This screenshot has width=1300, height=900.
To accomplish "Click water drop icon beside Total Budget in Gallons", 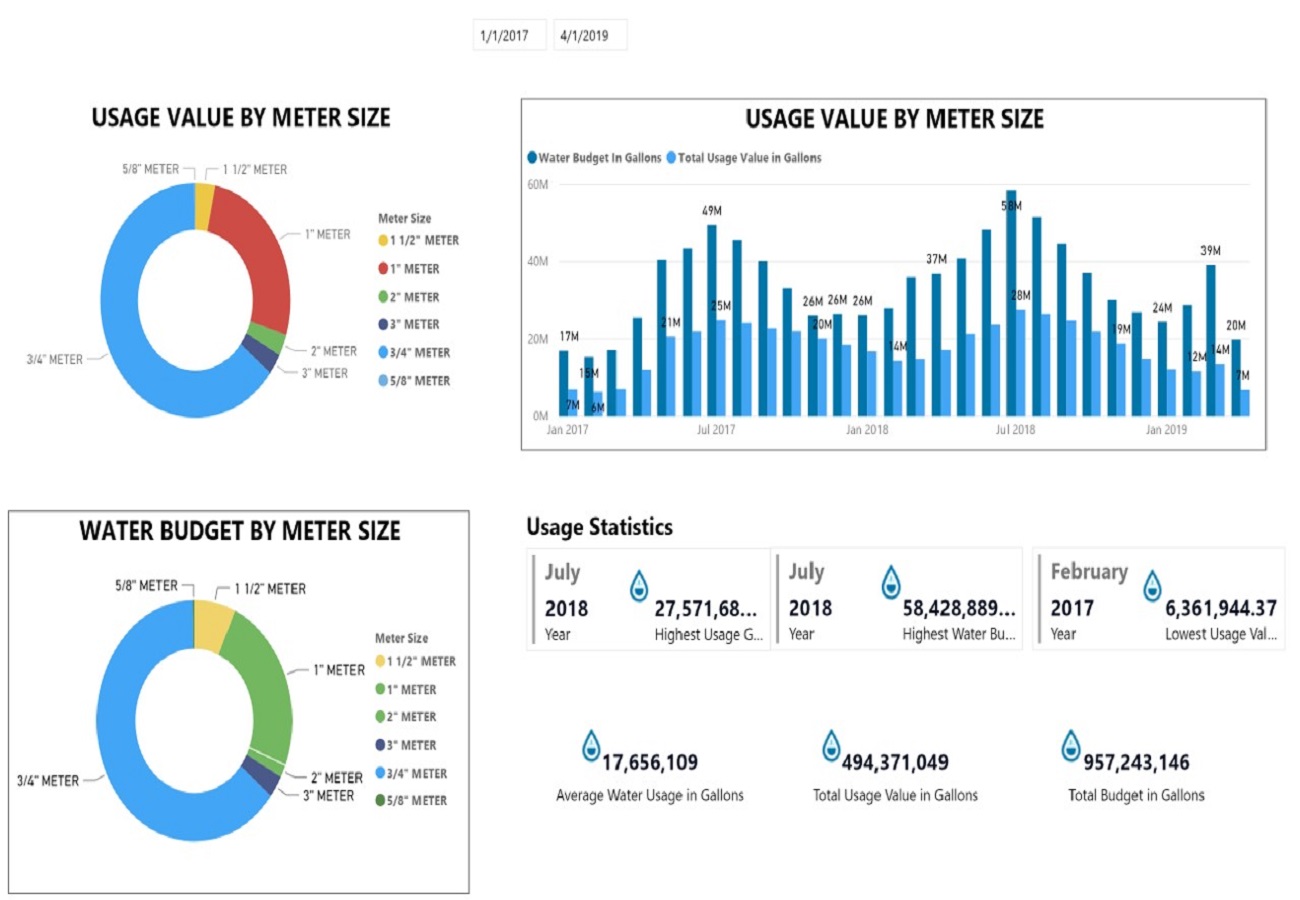I will tap(1072, 746).
